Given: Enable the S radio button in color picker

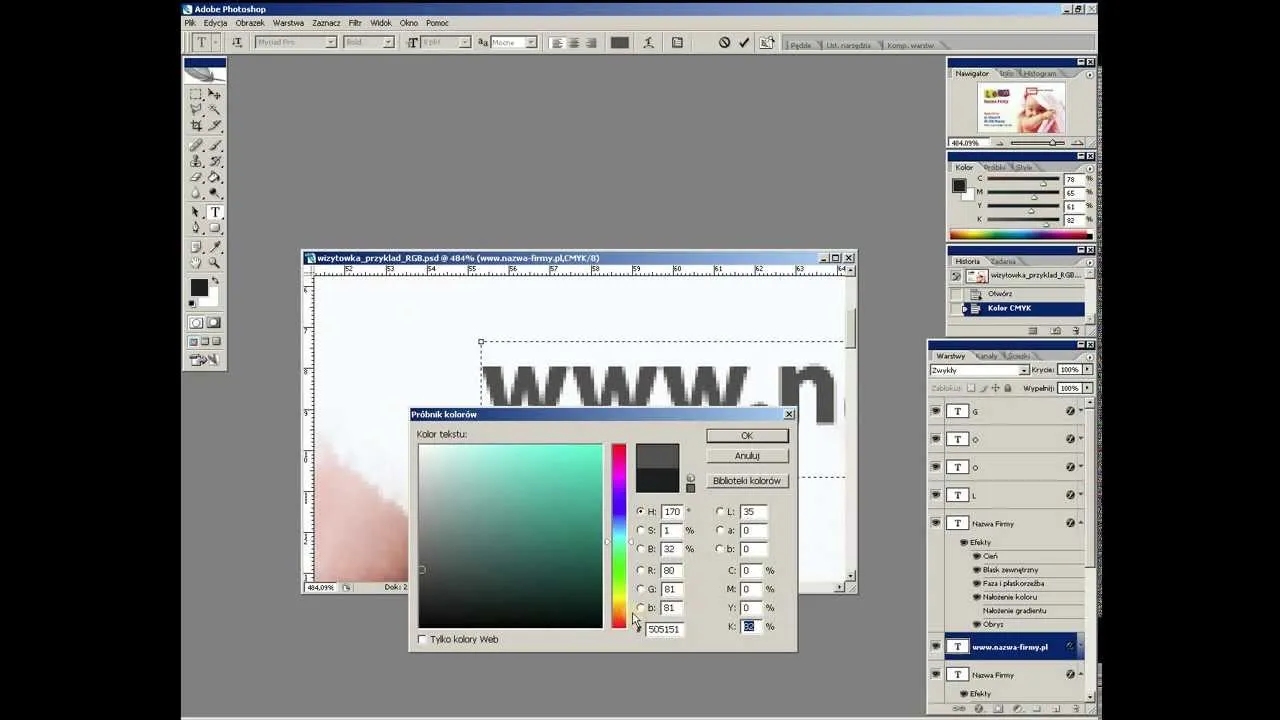Looking at the screenshot, I should point(640,530).
